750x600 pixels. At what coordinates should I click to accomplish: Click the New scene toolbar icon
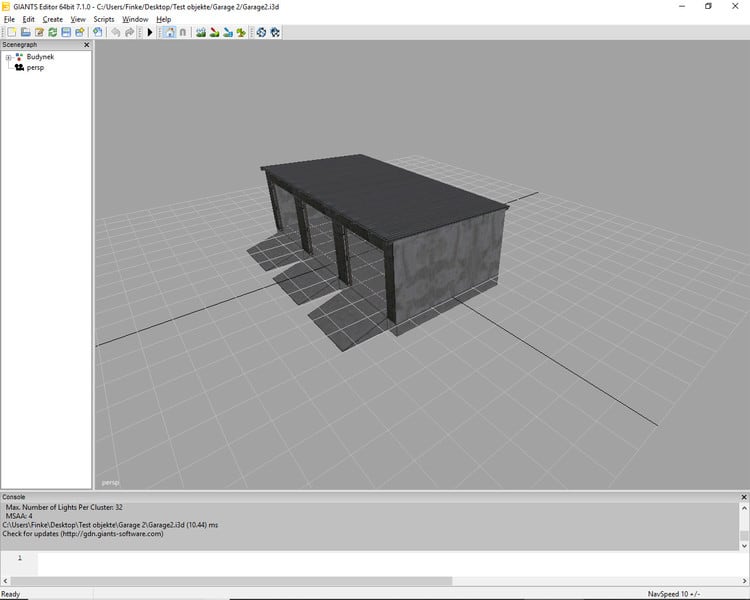click(10, 32)
